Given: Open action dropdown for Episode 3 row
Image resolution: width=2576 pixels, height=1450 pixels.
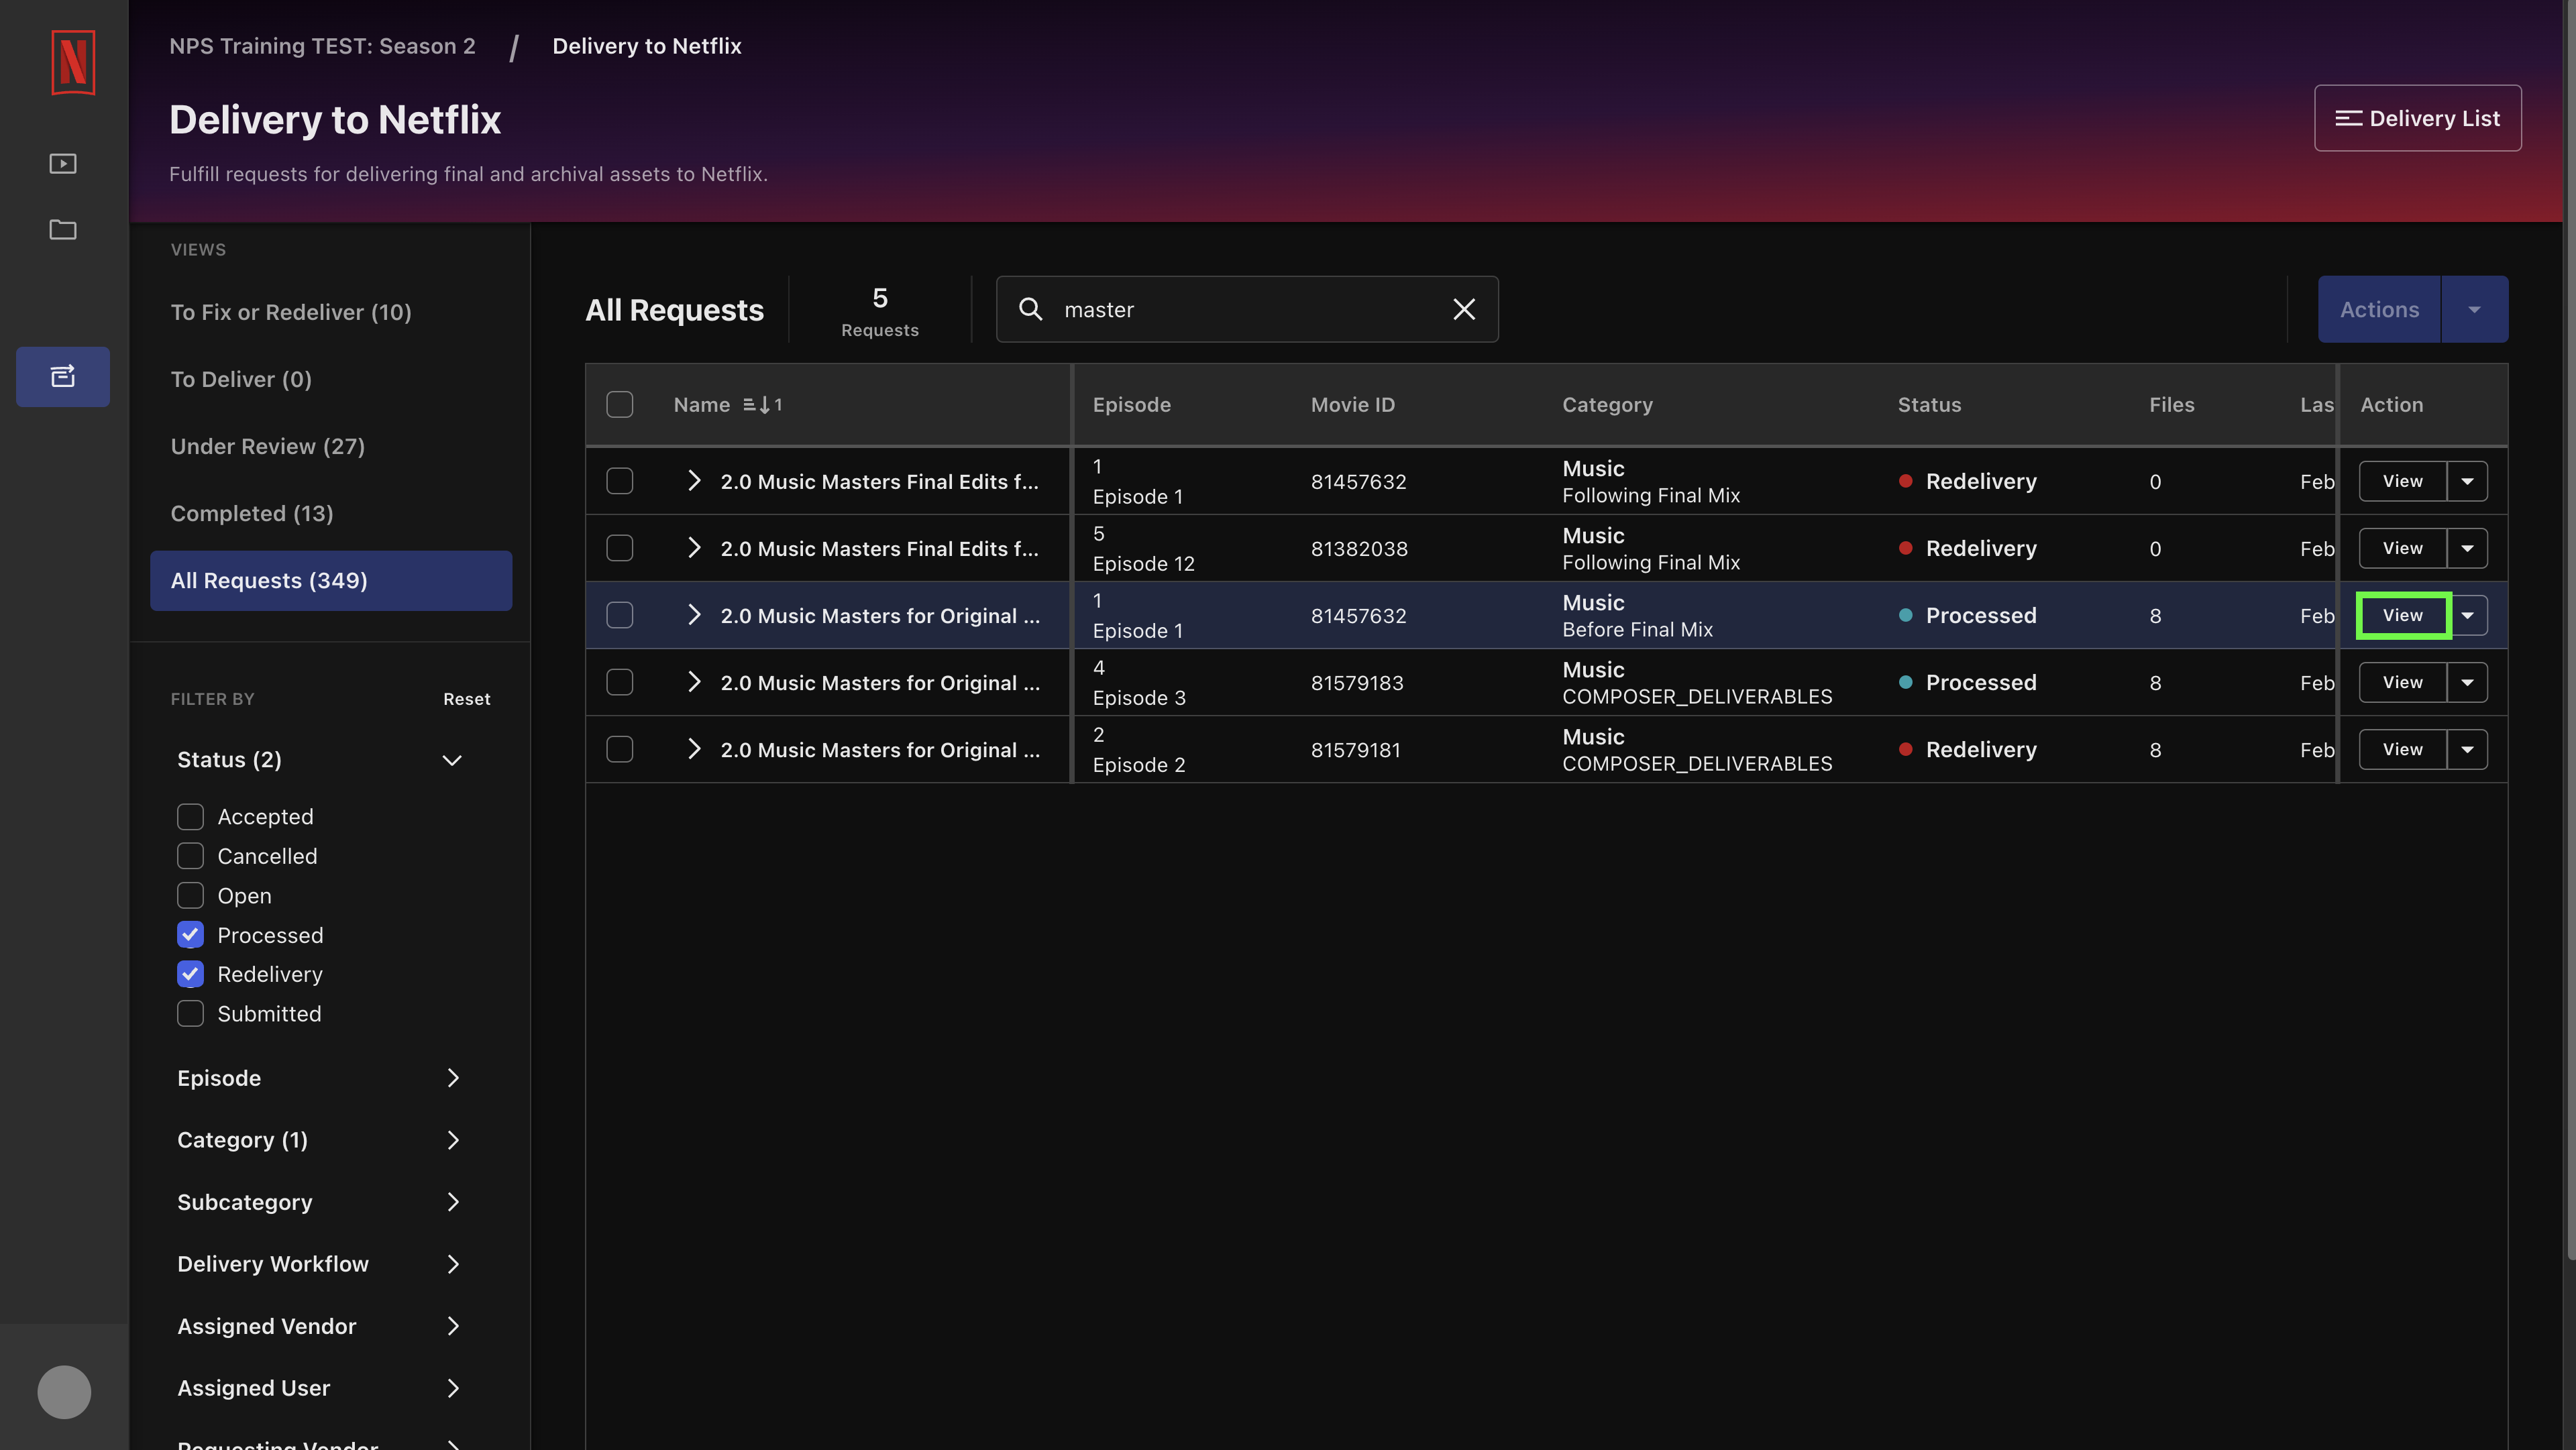Looking at the screenshot, I should (2467, 682).
